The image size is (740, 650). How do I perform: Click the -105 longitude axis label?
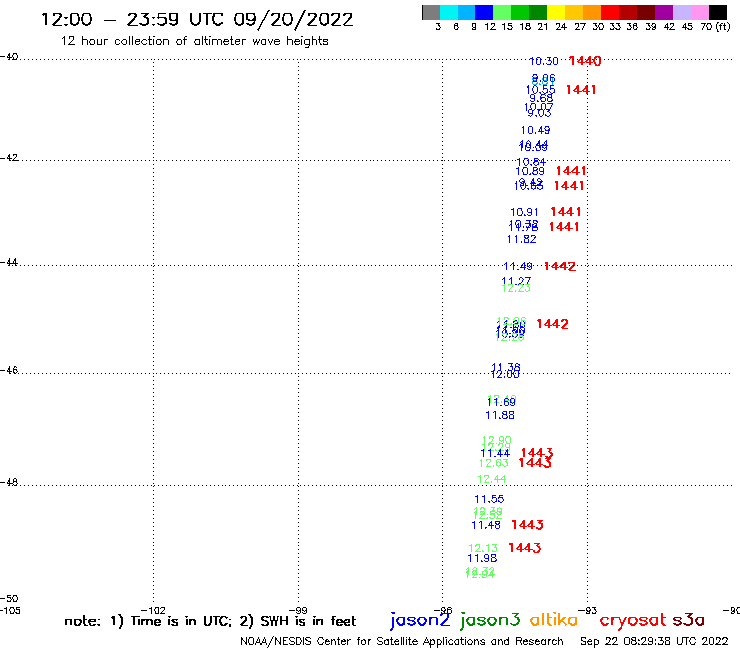(x=10, y=611)
